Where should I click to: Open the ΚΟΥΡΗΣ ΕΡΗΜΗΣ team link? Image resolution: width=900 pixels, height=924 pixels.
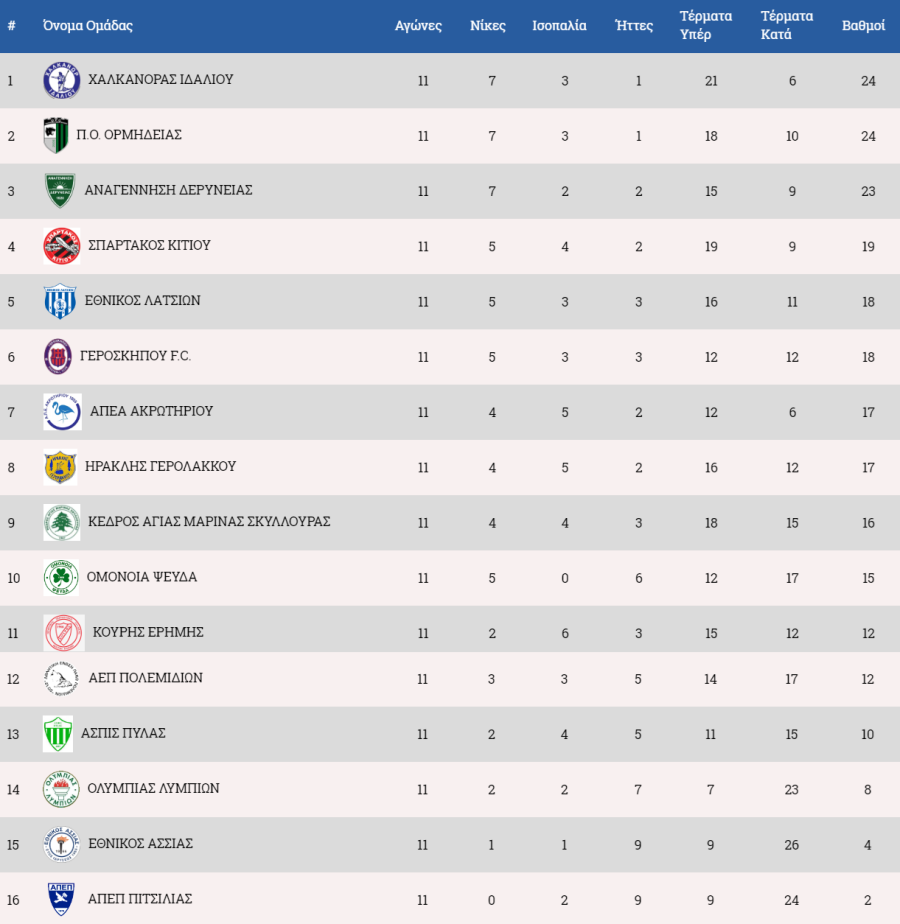click(148, 632)
